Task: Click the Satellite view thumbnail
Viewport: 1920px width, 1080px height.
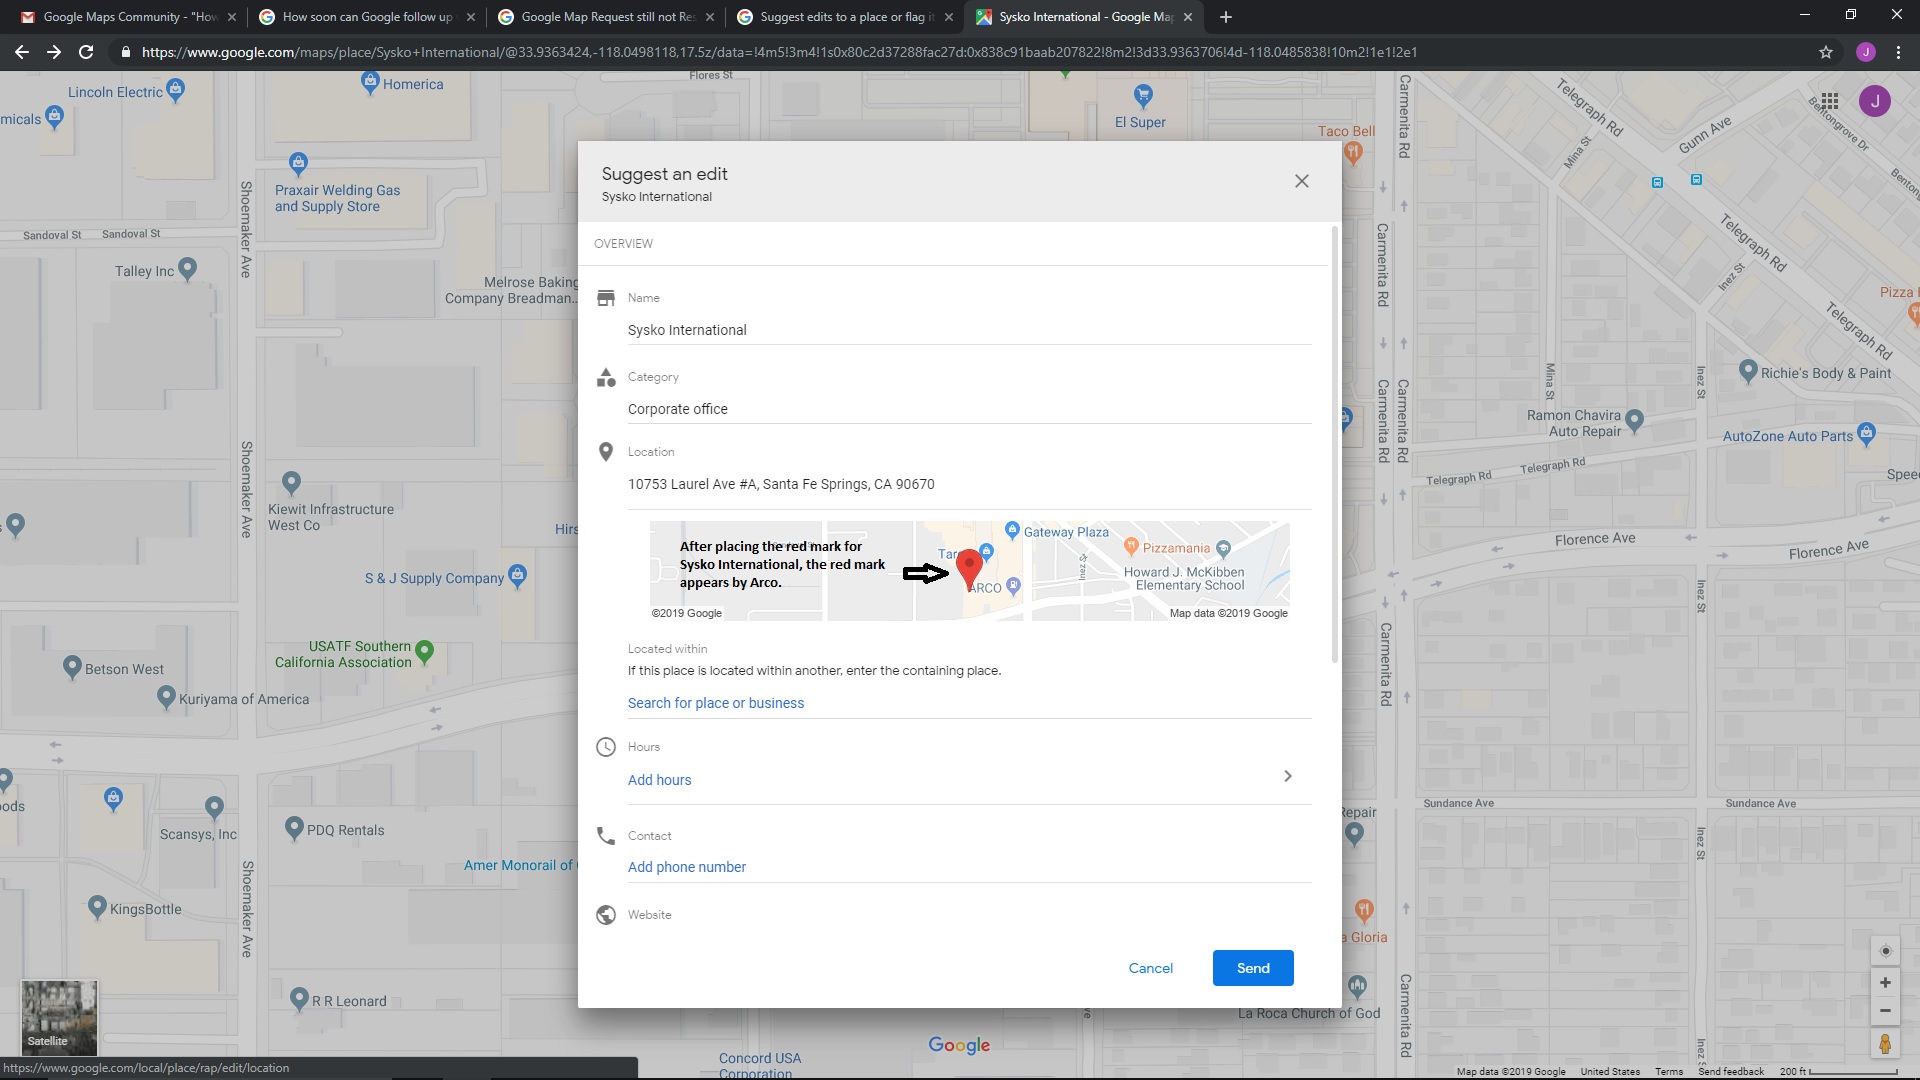Action: 59,1017
